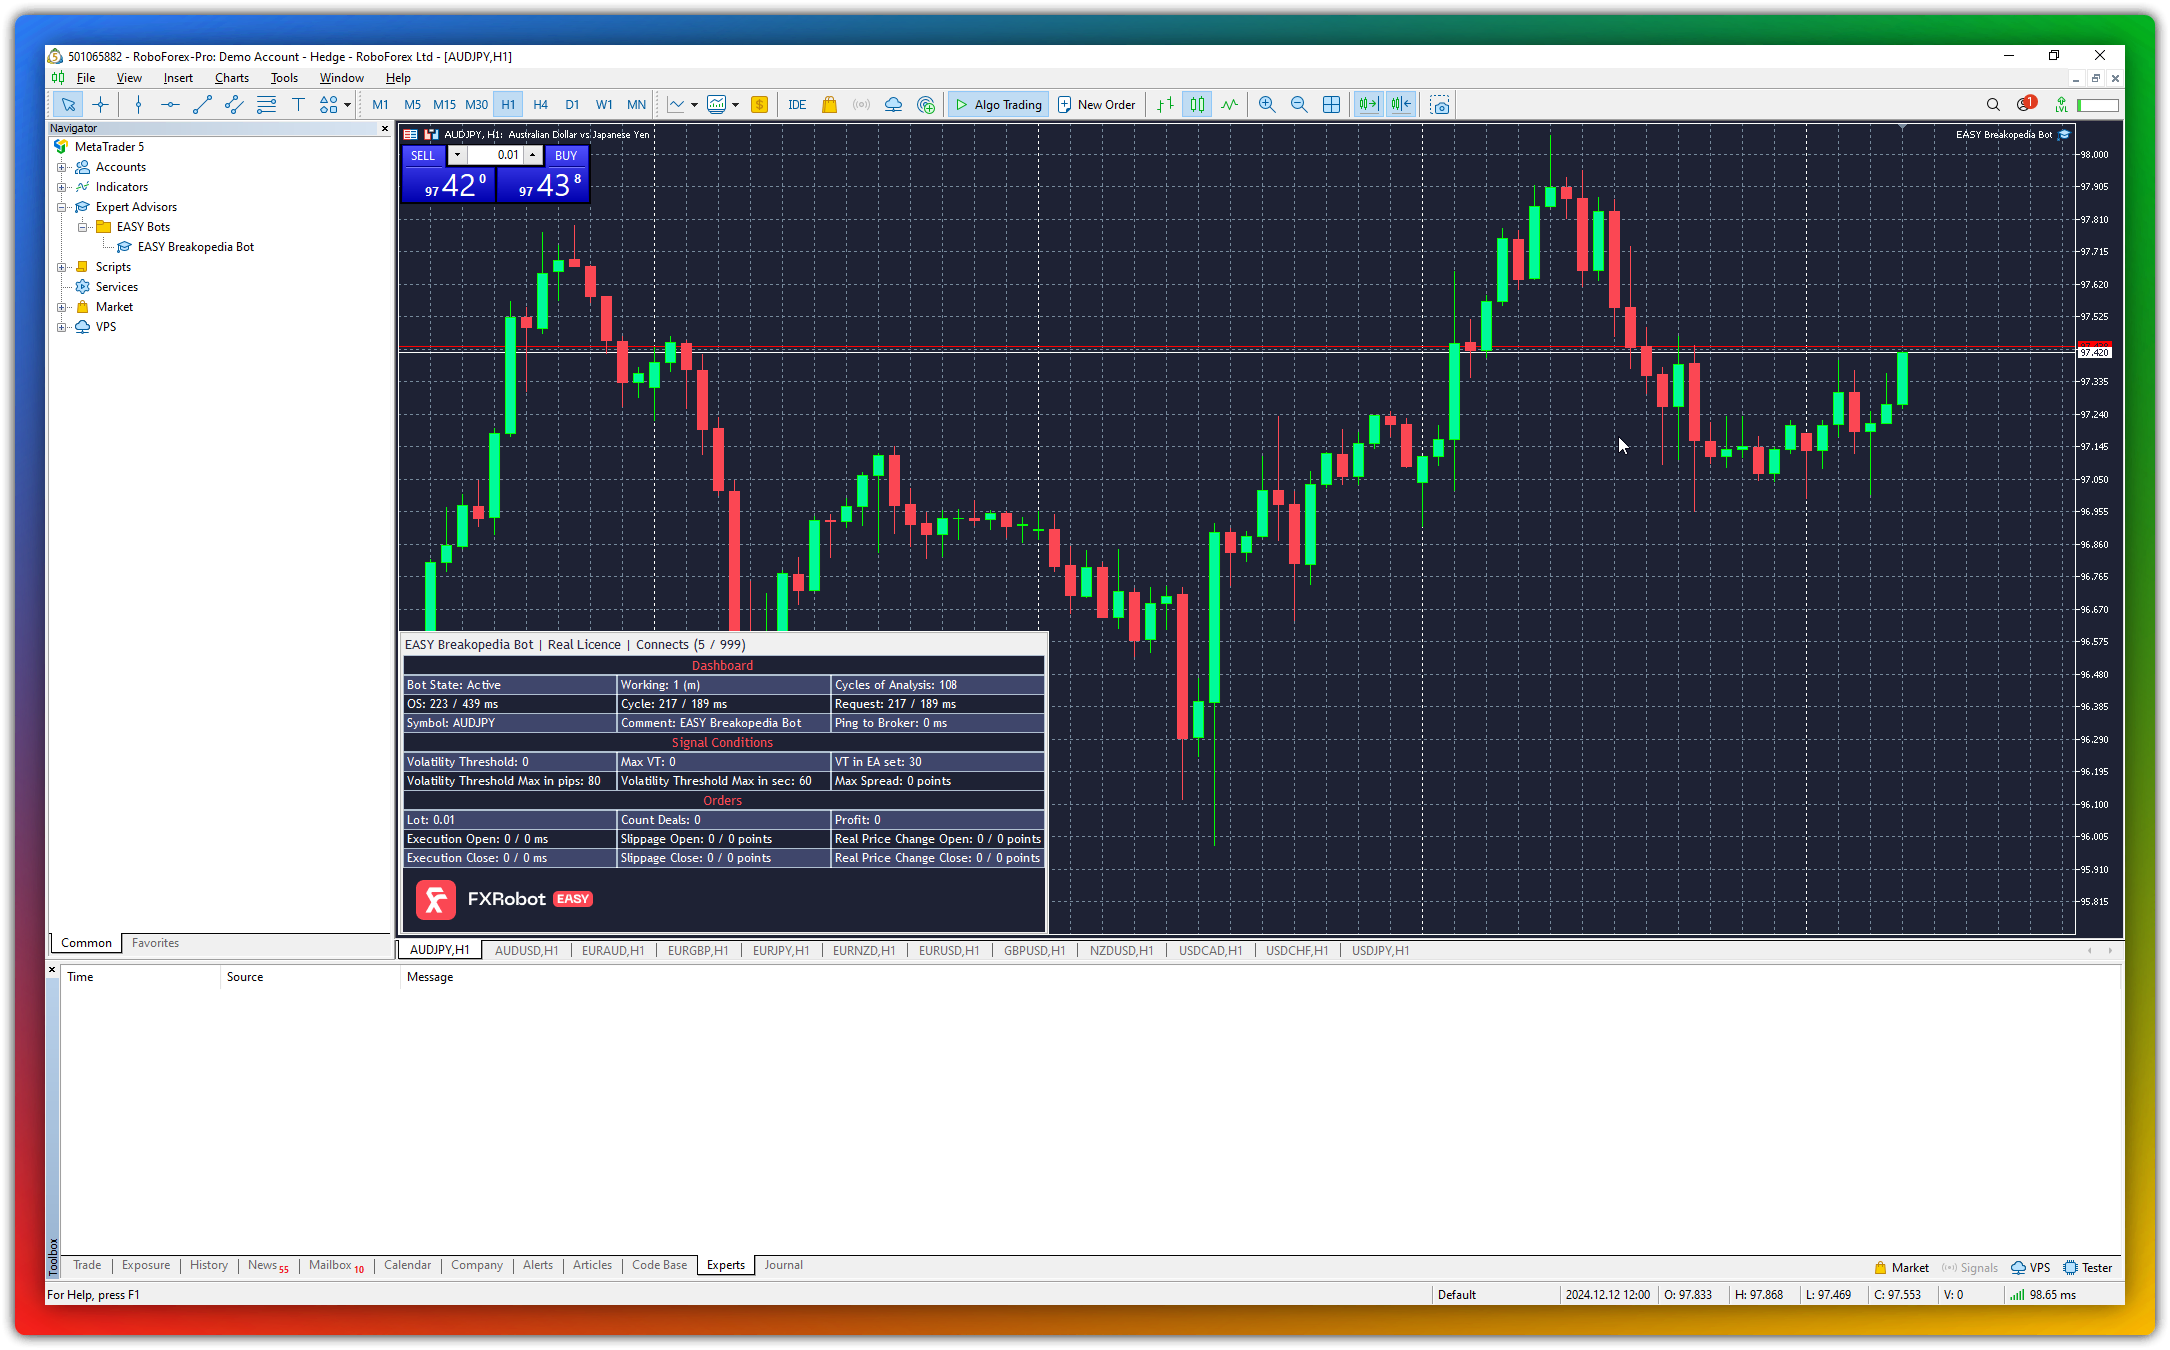Image resolution: width=2170 pixels, height=1350 pixels.
Task: Draw a vertical line on chart
Action: click(x=138, y=105)
